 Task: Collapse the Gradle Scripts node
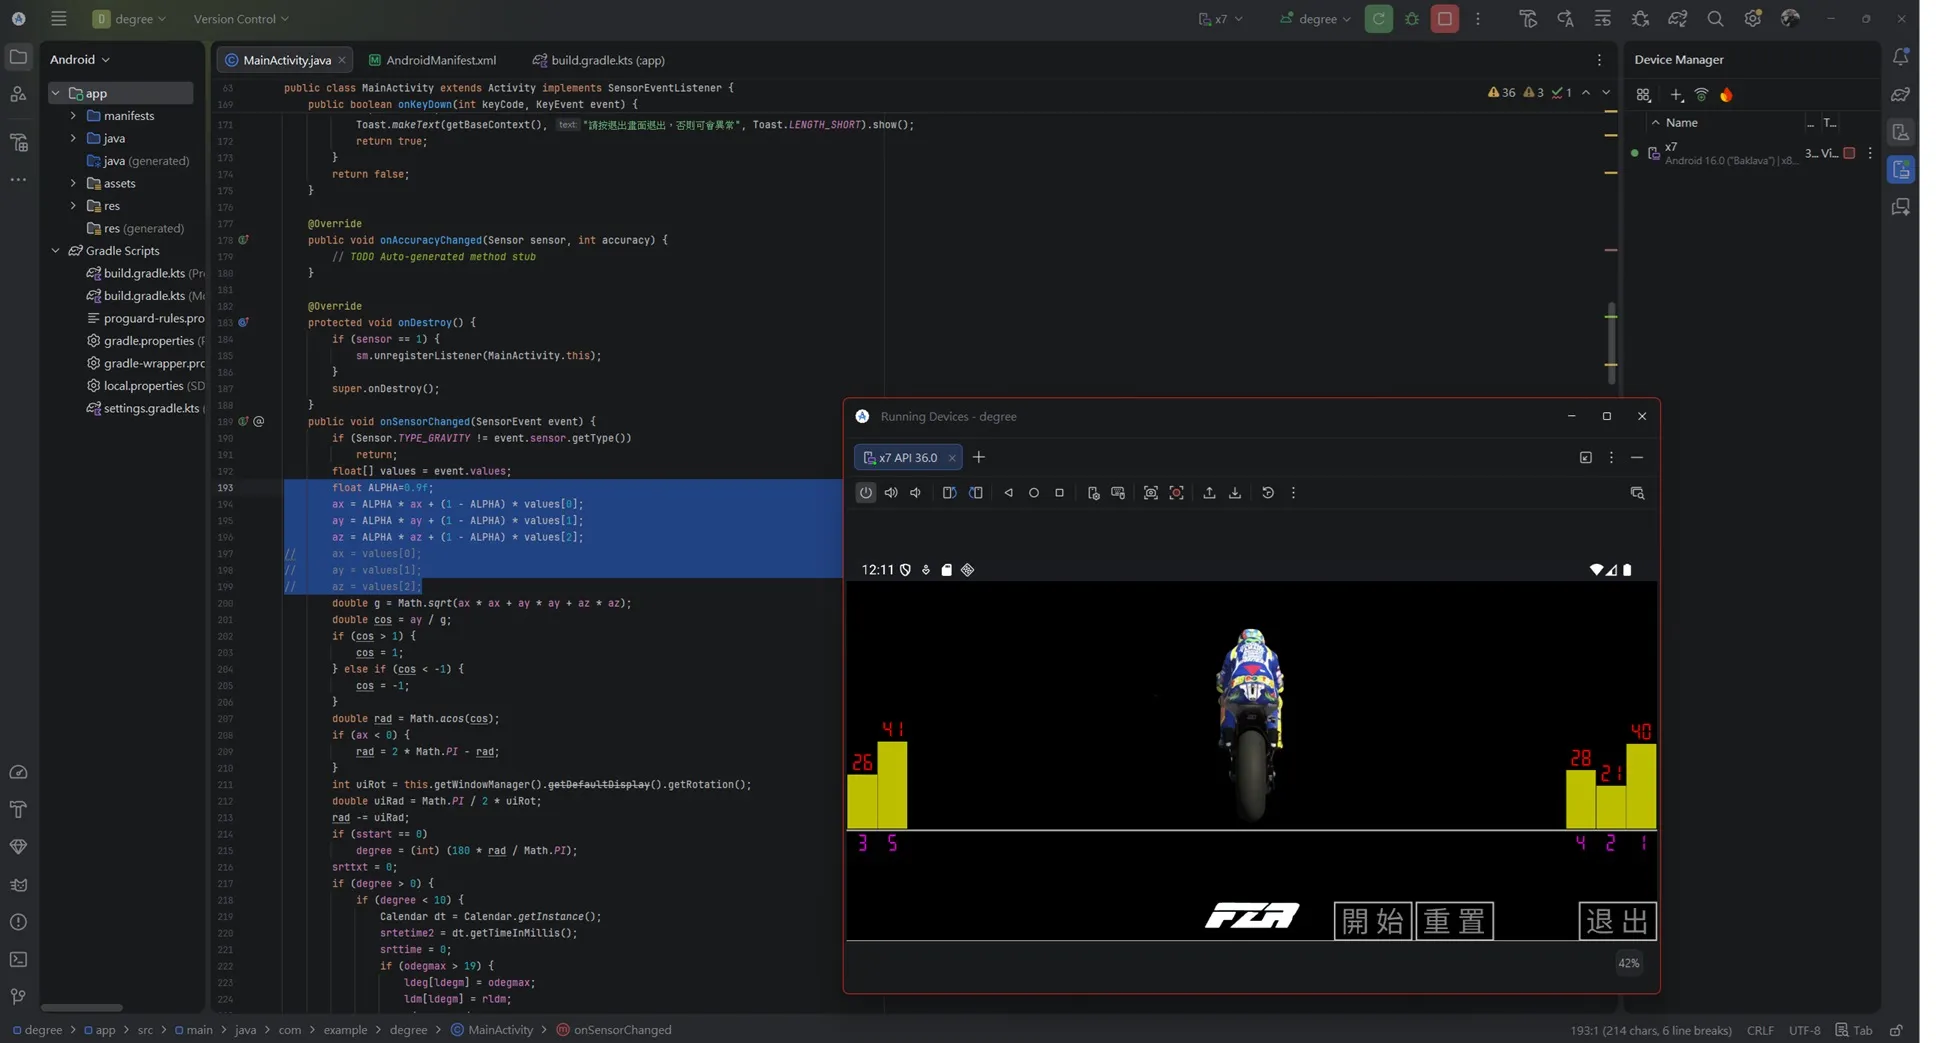tap(55, 251)
